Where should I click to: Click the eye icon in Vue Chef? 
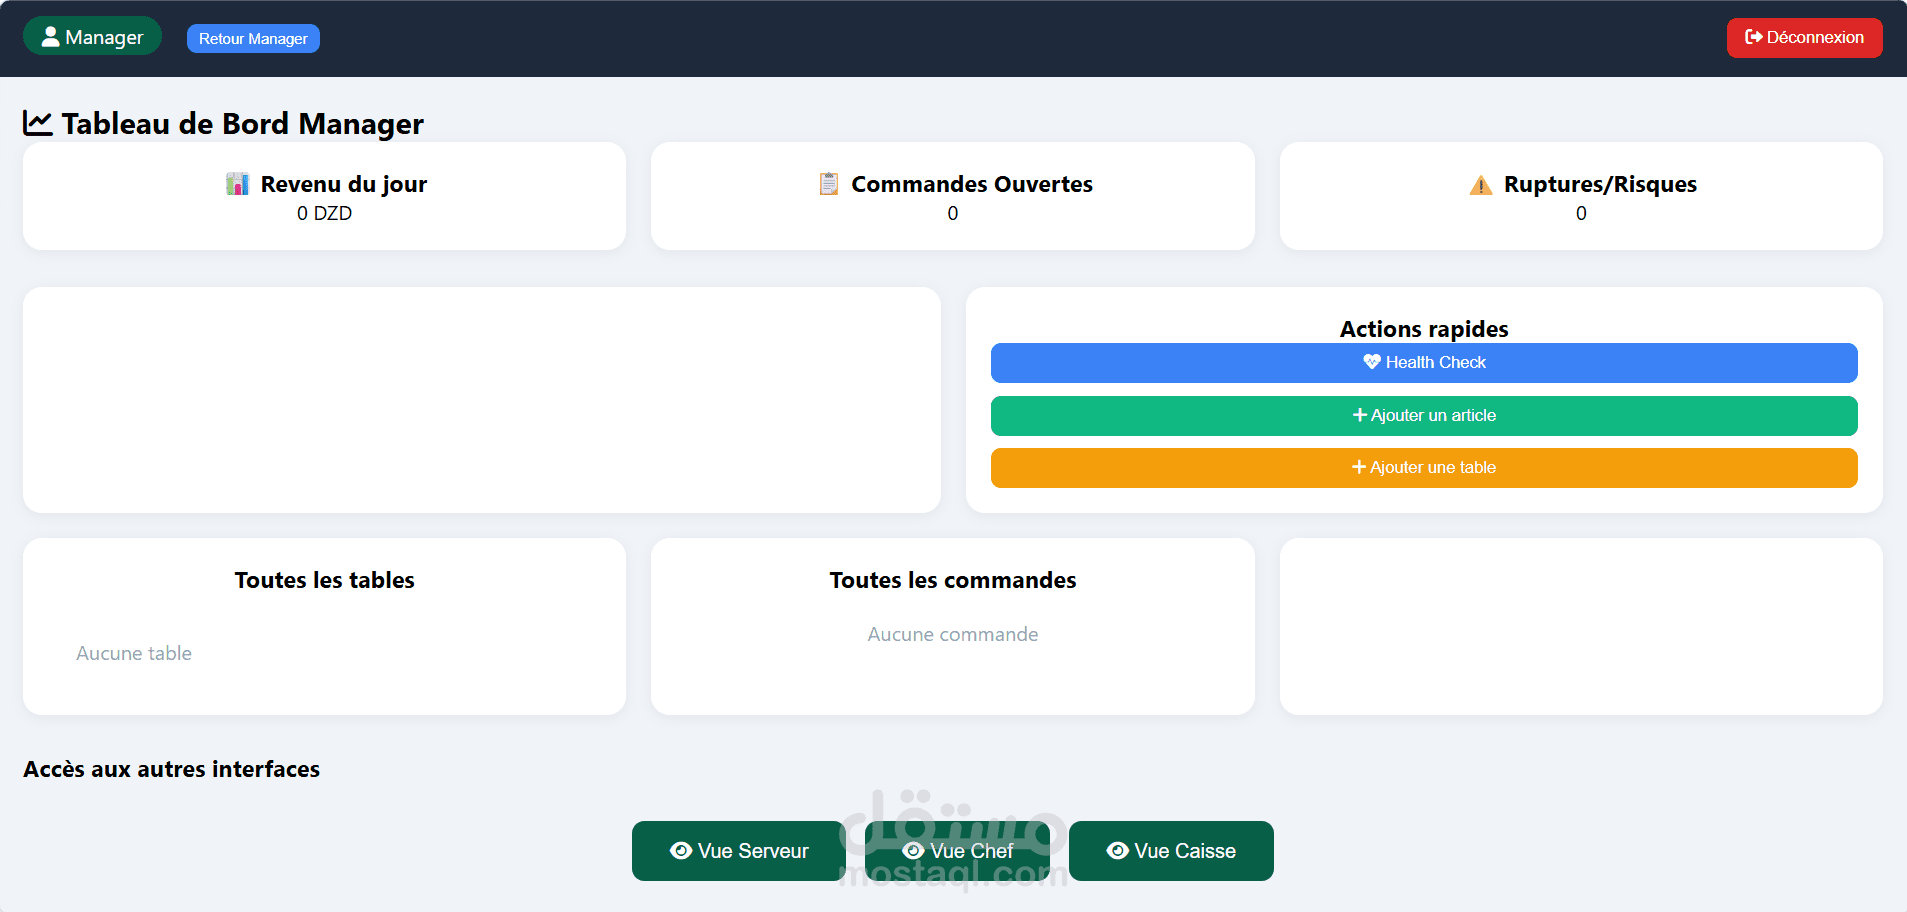point(913,850)
